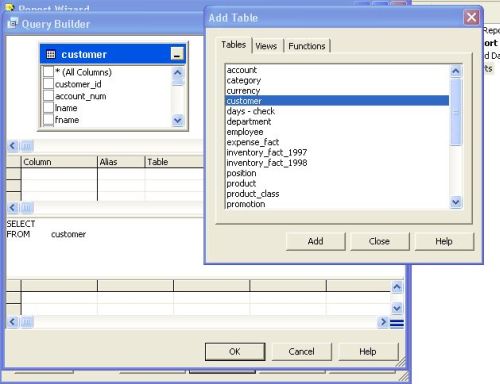Image resolution: width=500 pixels, height=384 pixels.
Task: Click up arrow of results pane scrollbar
Action: [397, 287]
